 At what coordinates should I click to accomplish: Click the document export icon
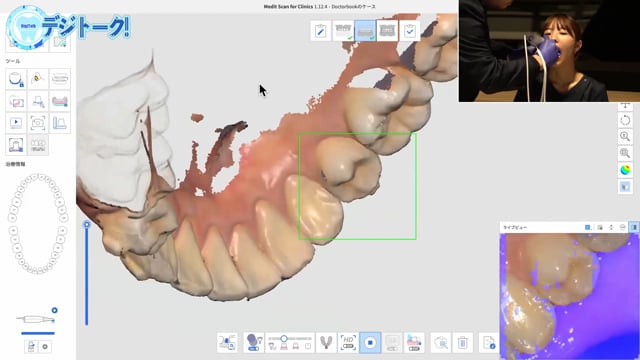point(488,342)
